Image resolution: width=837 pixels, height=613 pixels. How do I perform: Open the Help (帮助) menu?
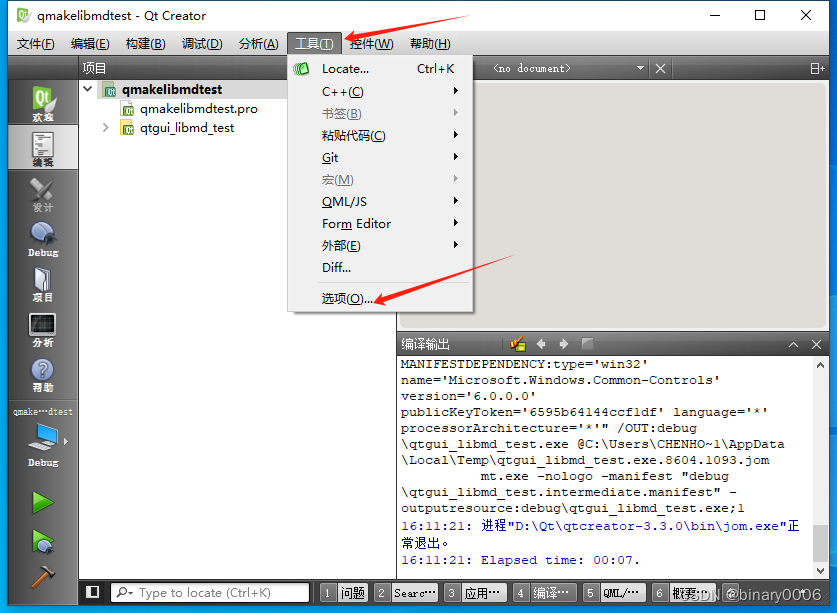coord(430,44)
